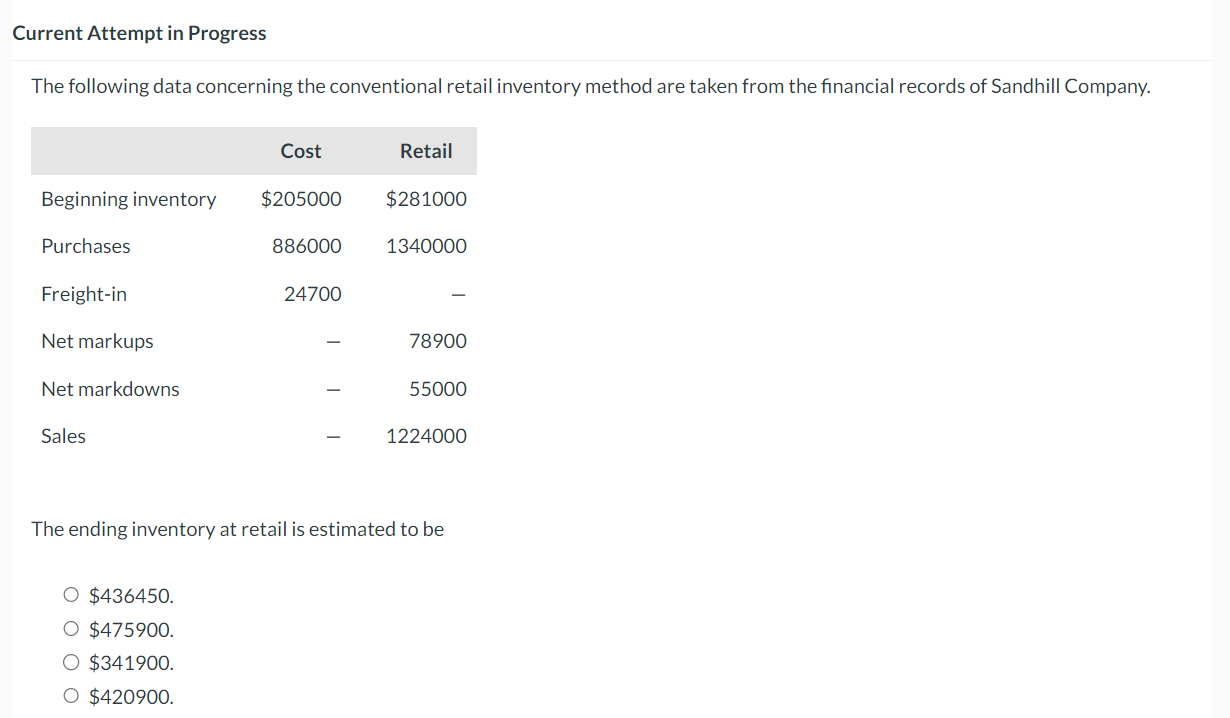Viewport: 1230px width, 718px height.
Task: Click the Beginning inventory row label
Action: 128,199
